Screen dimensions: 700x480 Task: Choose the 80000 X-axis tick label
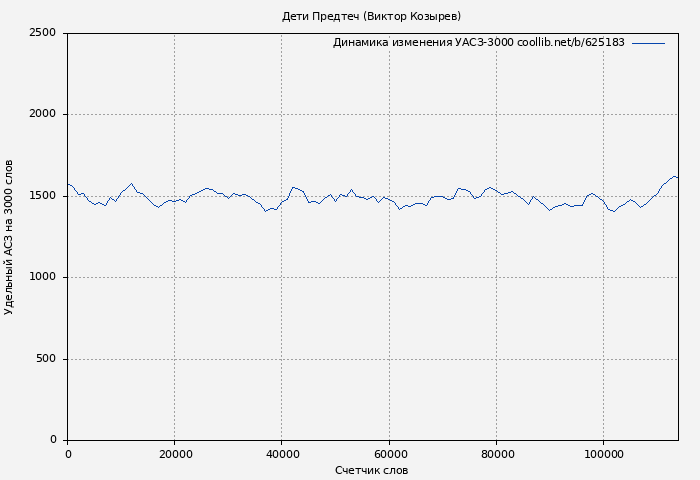pyautogui.click(x=497, y=454)
